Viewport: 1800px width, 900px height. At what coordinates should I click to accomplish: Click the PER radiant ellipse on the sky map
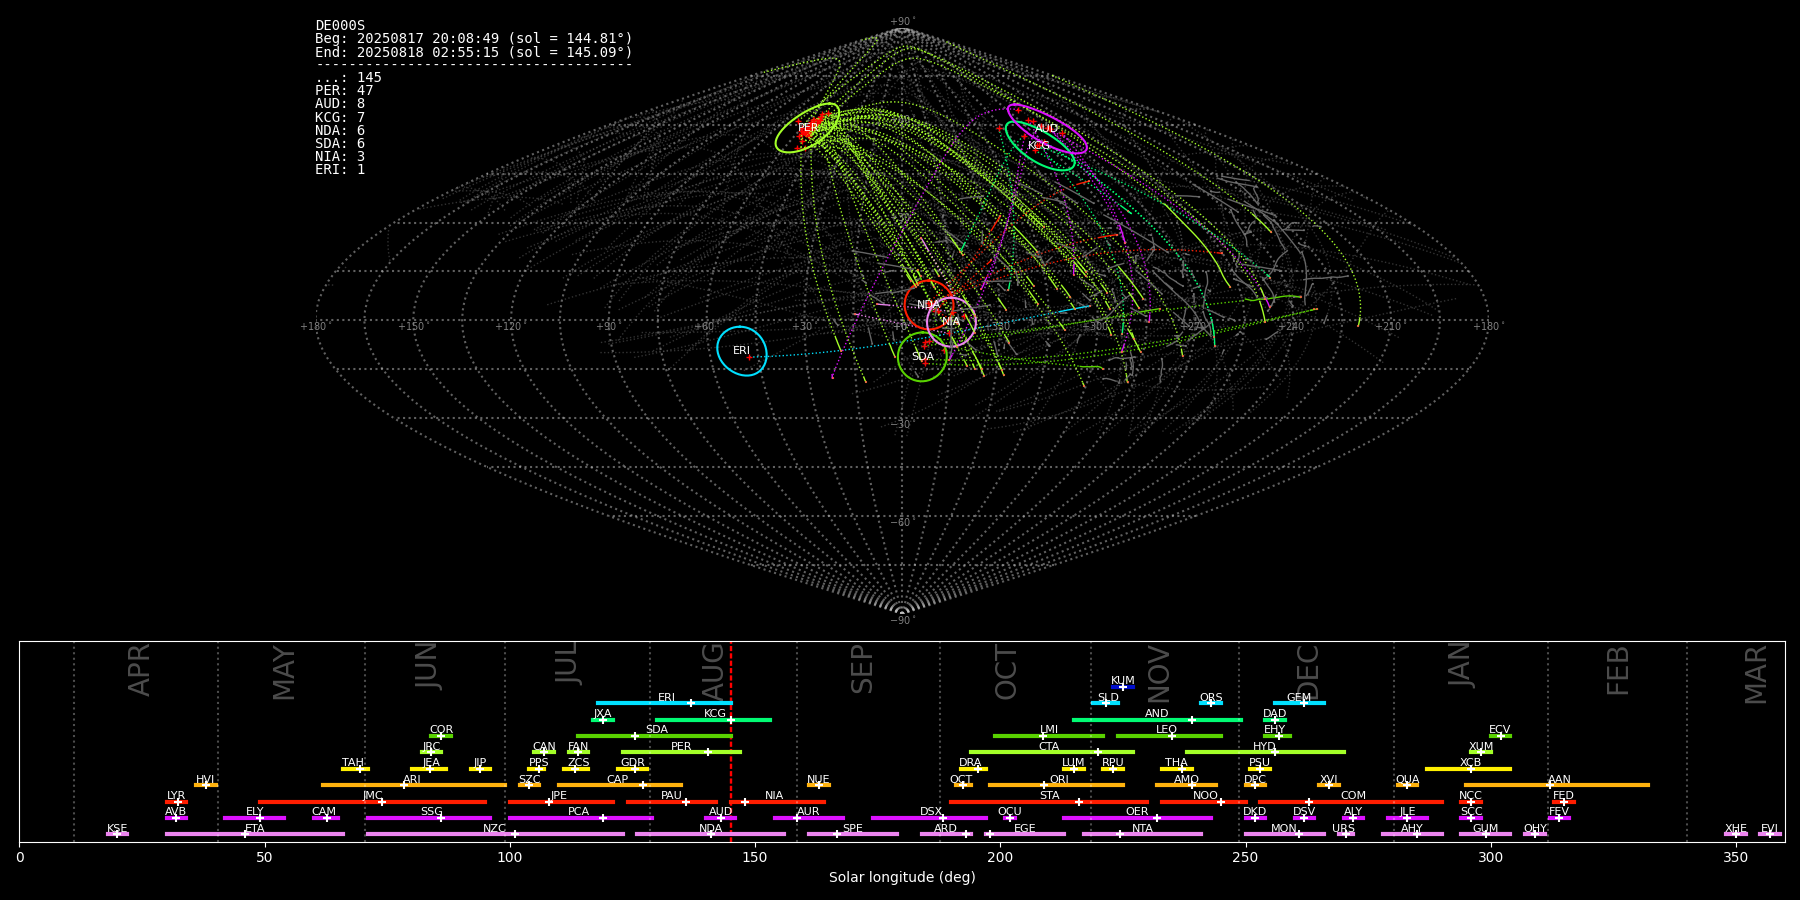click(x=807, y=128)
